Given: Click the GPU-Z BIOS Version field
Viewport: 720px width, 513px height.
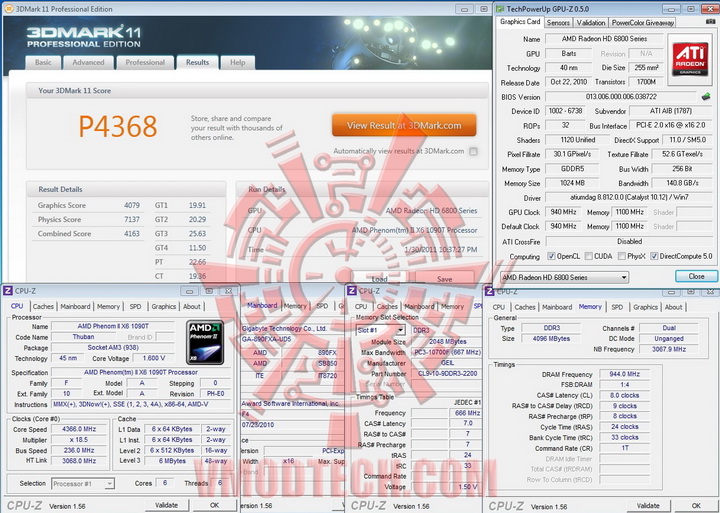Looking at the screenshot, I should 621,96.
